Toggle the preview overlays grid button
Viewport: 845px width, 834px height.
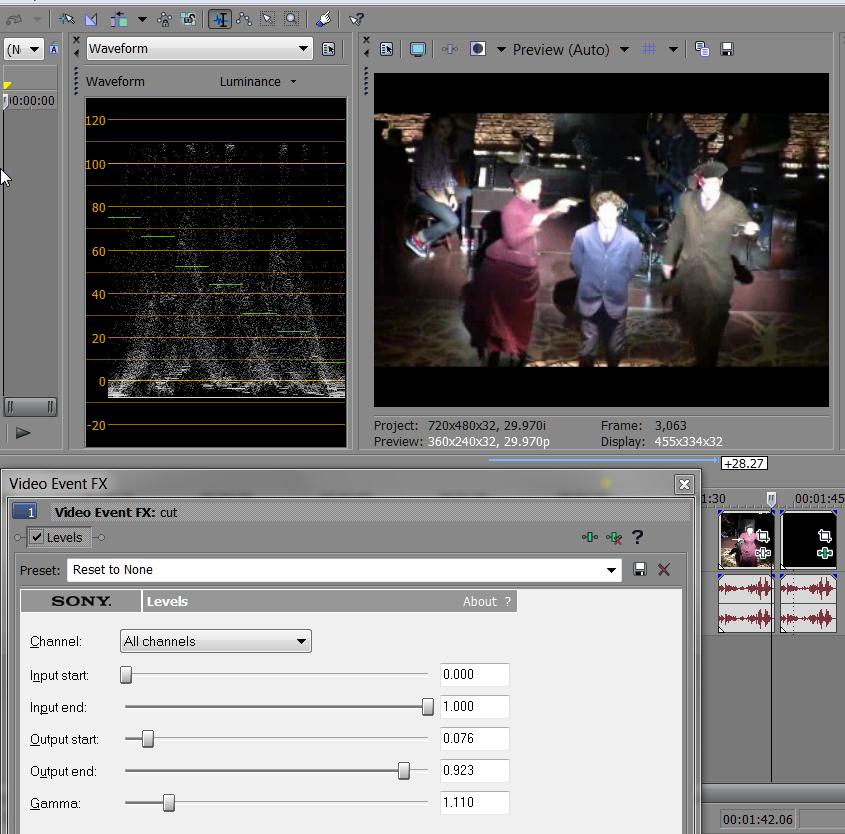[649, 49]
